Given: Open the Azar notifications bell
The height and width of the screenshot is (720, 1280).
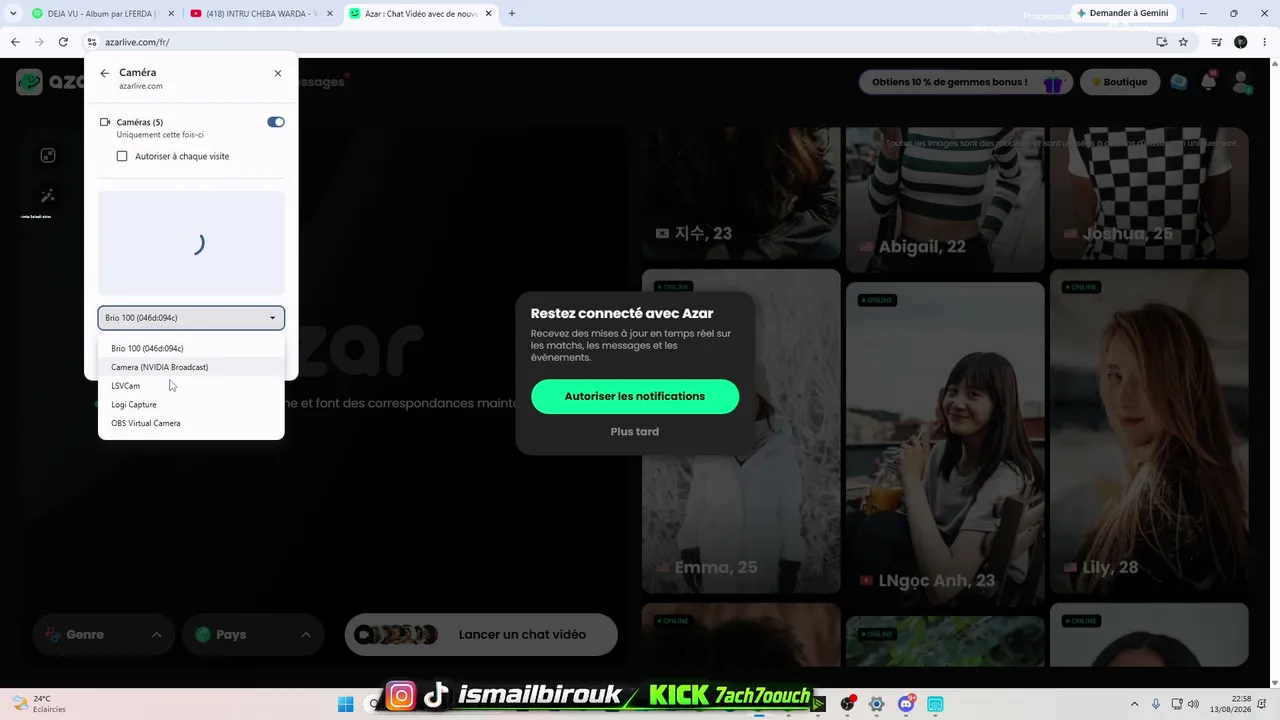Looking at the screenshot, I should (x=1209, y=82).
